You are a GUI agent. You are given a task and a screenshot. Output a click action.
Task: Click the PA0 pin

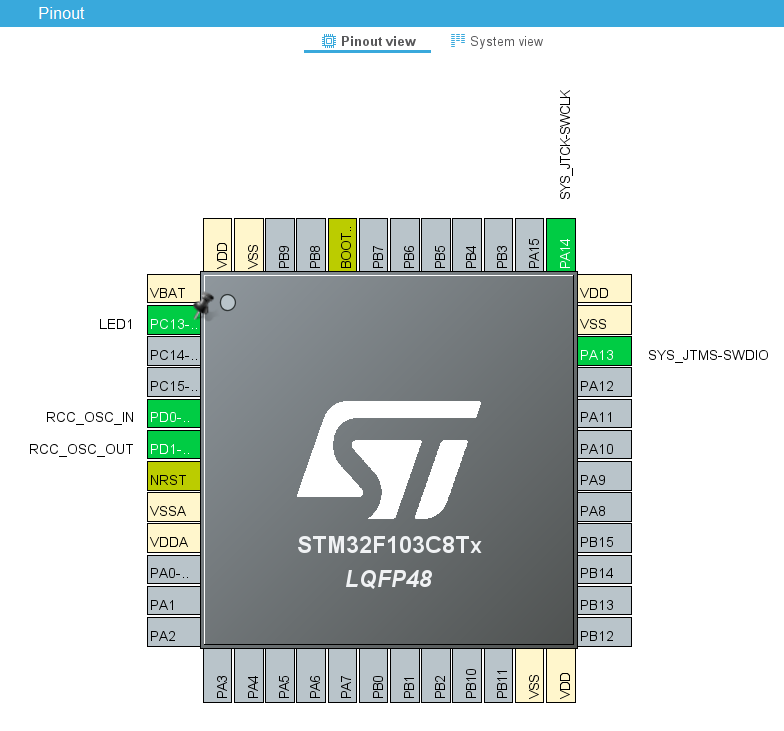point(174,570)
